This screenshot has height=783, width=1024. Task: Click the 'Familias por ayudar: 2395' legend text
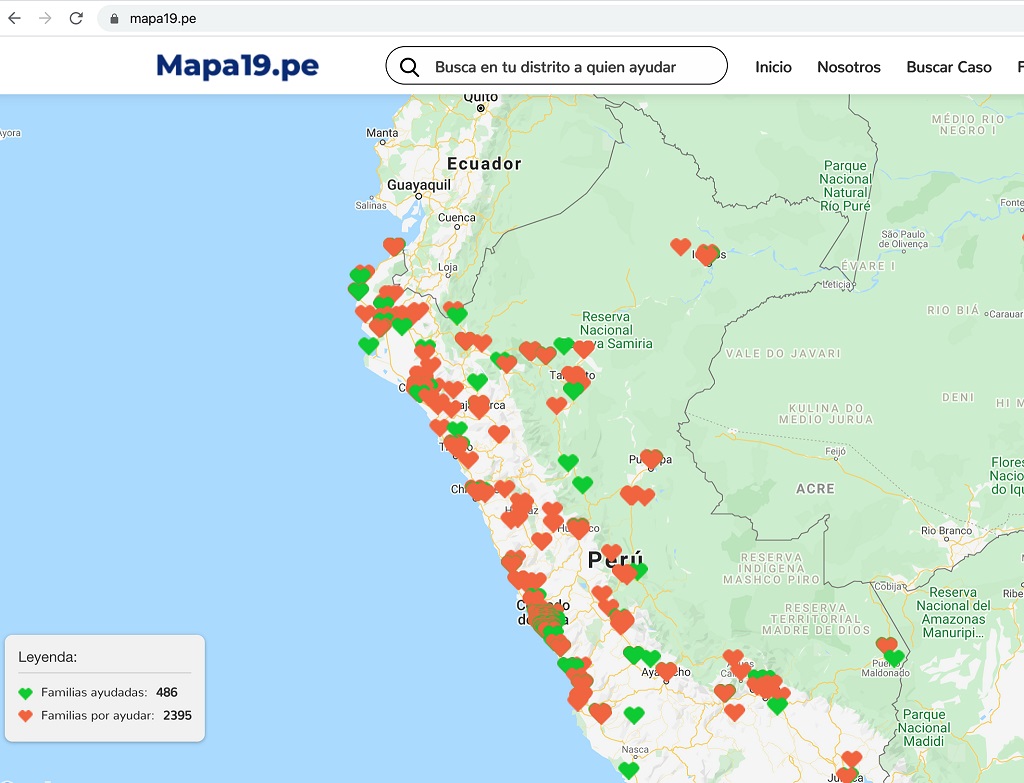point(116,715)
